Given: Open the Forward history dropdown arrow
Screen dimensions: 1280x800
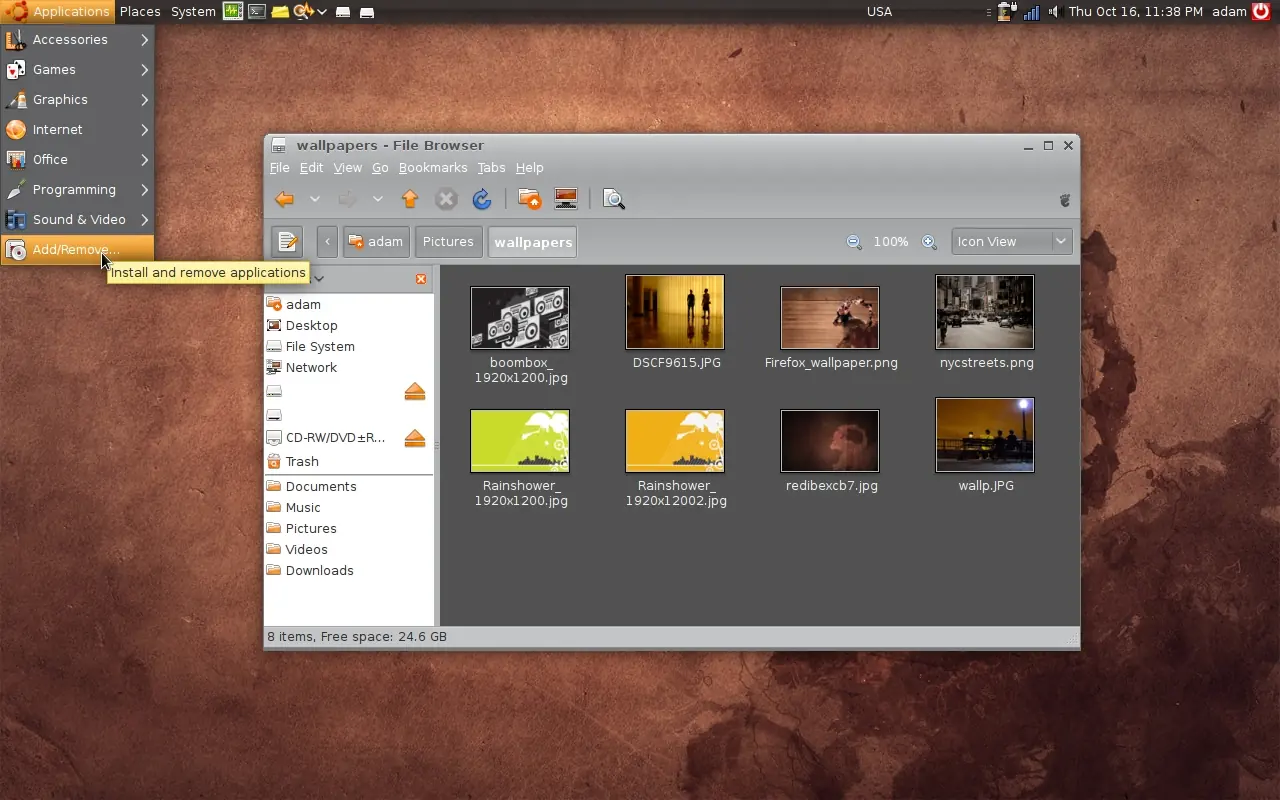Looking at the screenshot, I should pyautogui.click(x=377, y=199).
